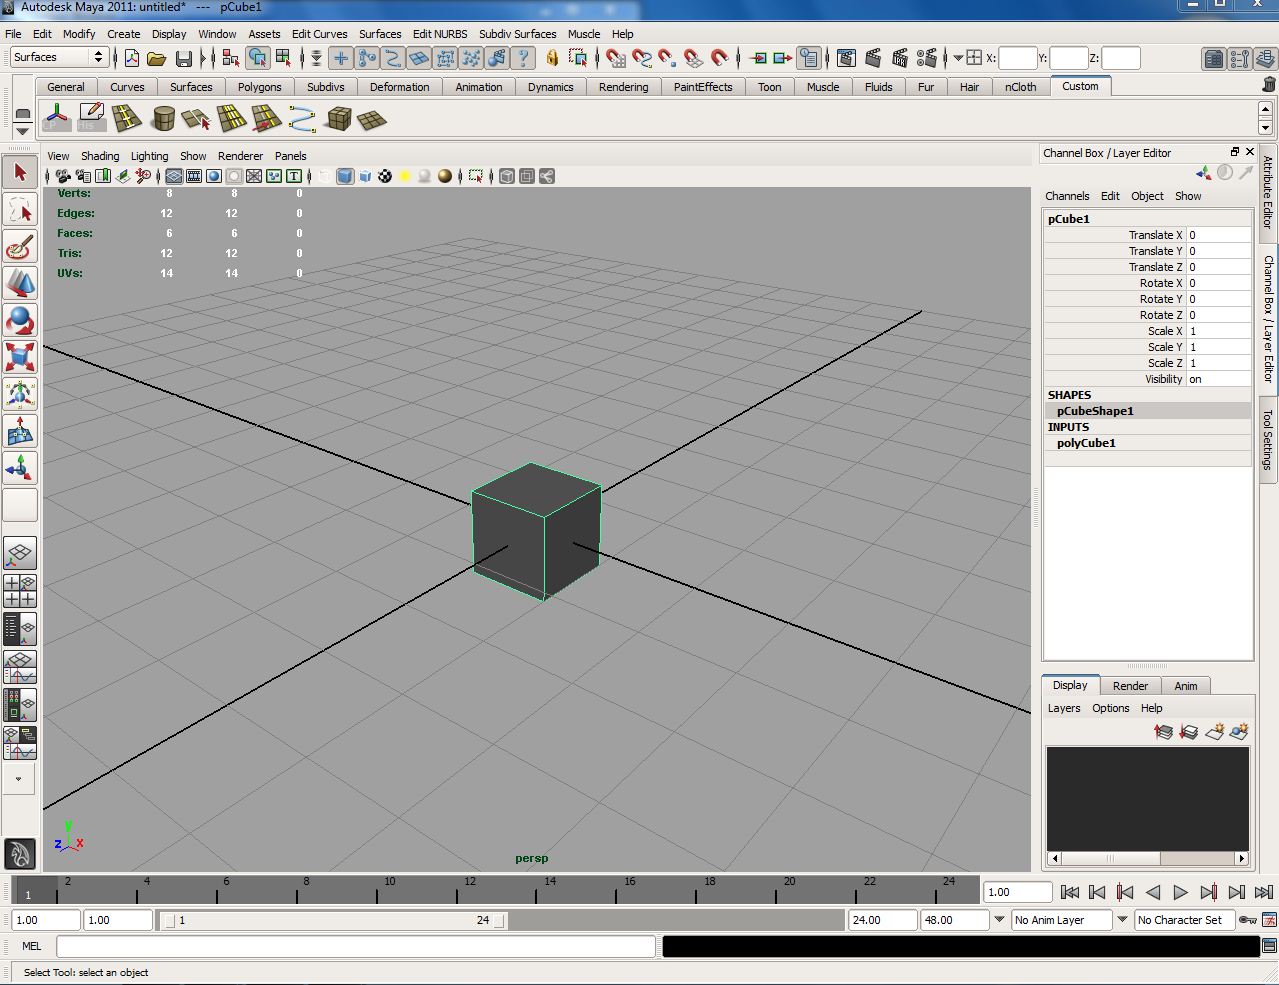Select the Soft Modification tool
This screenshot has width=1279, height=985.
[20, 431]
